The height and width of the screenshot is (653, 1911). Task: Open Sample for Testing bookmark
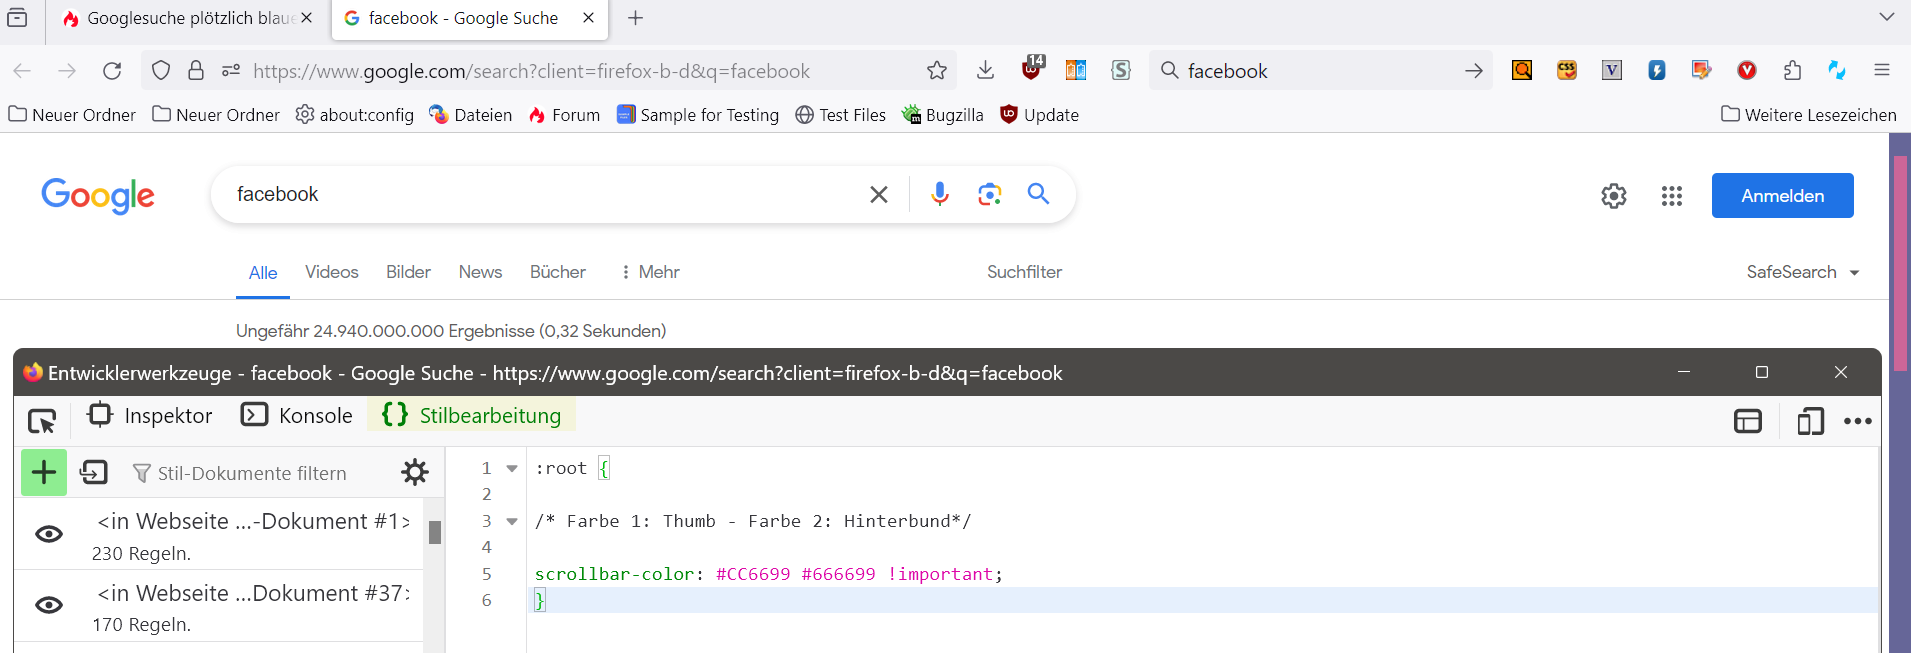click(698, 114)
